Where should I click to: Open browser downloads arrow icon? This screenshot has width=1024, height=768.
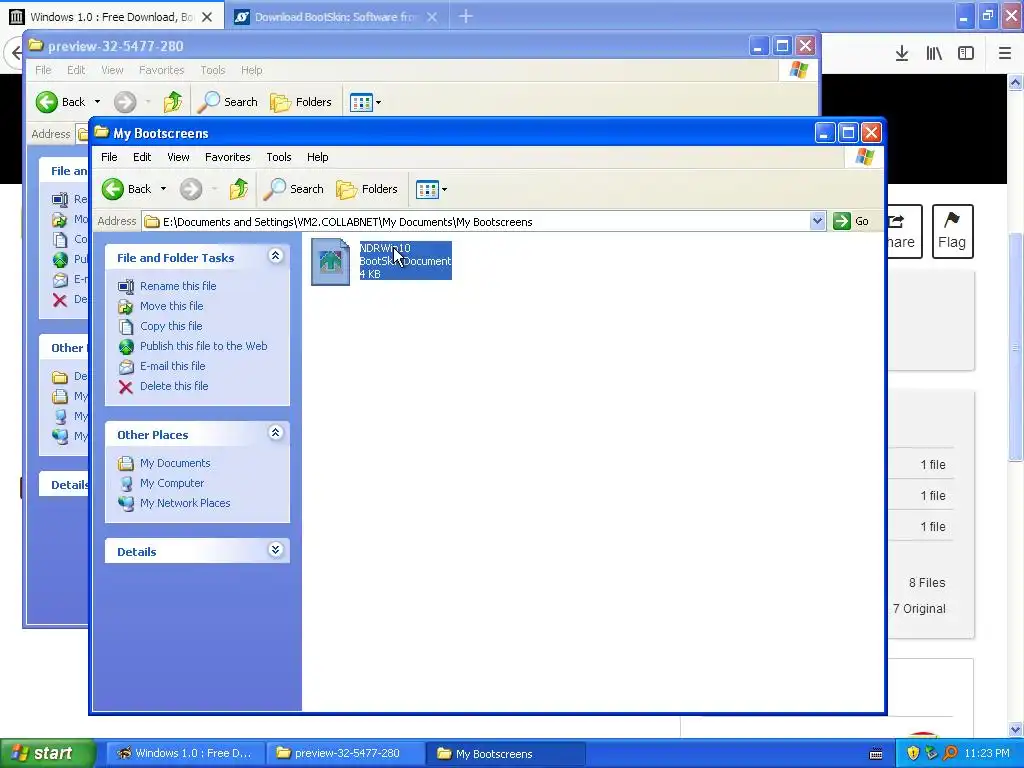tap(902, 54)
